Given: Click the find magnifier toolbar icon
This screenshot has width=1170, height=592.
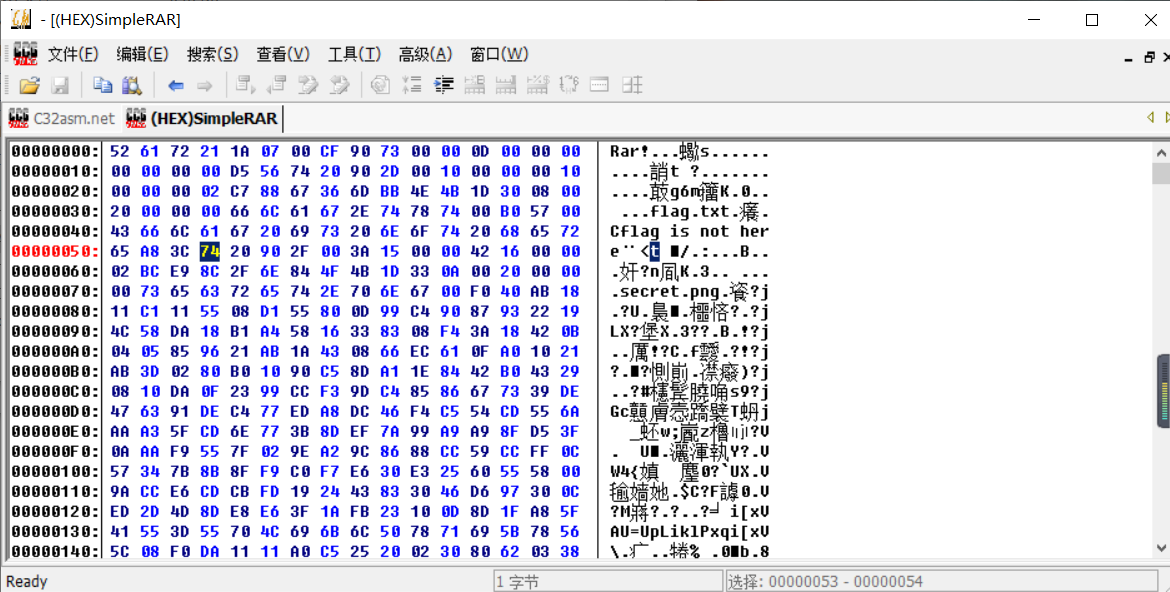Looking at the screenshot, I should (132, 85).
